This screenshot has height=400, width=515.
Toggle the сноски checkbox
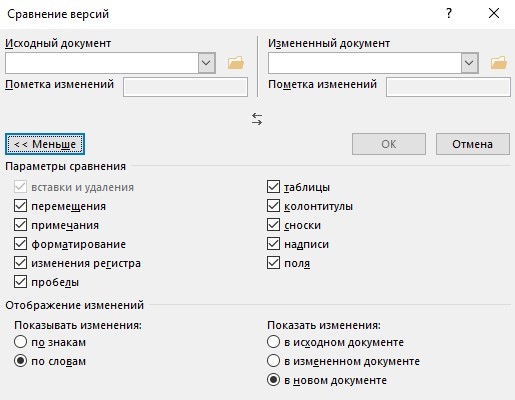click(x=273, y=225)
